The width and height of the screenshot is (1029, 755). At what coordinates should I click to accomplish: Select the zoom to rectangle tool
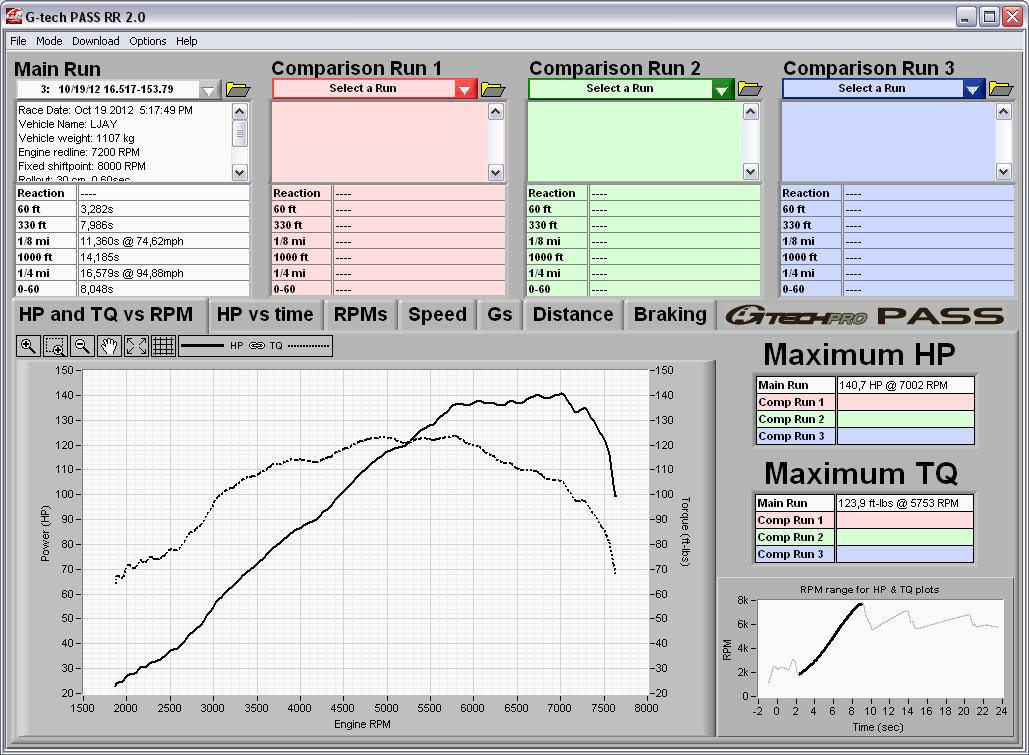[55, 346]
